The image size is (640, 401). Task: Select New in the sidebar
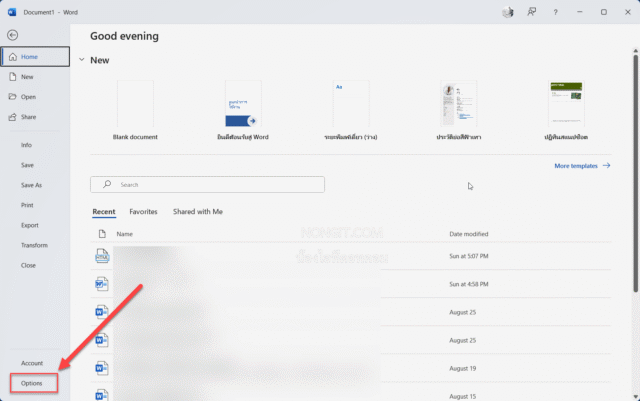click(x=35, y=77)
